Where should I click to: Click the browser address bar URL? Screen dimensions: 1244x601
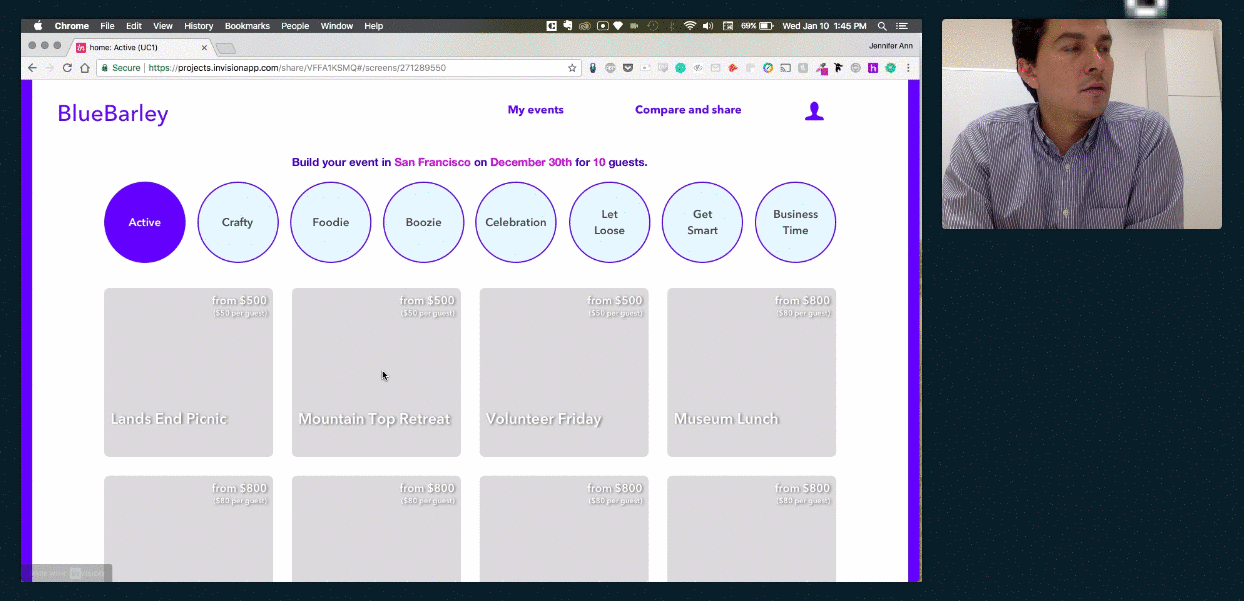coord(297,68)
